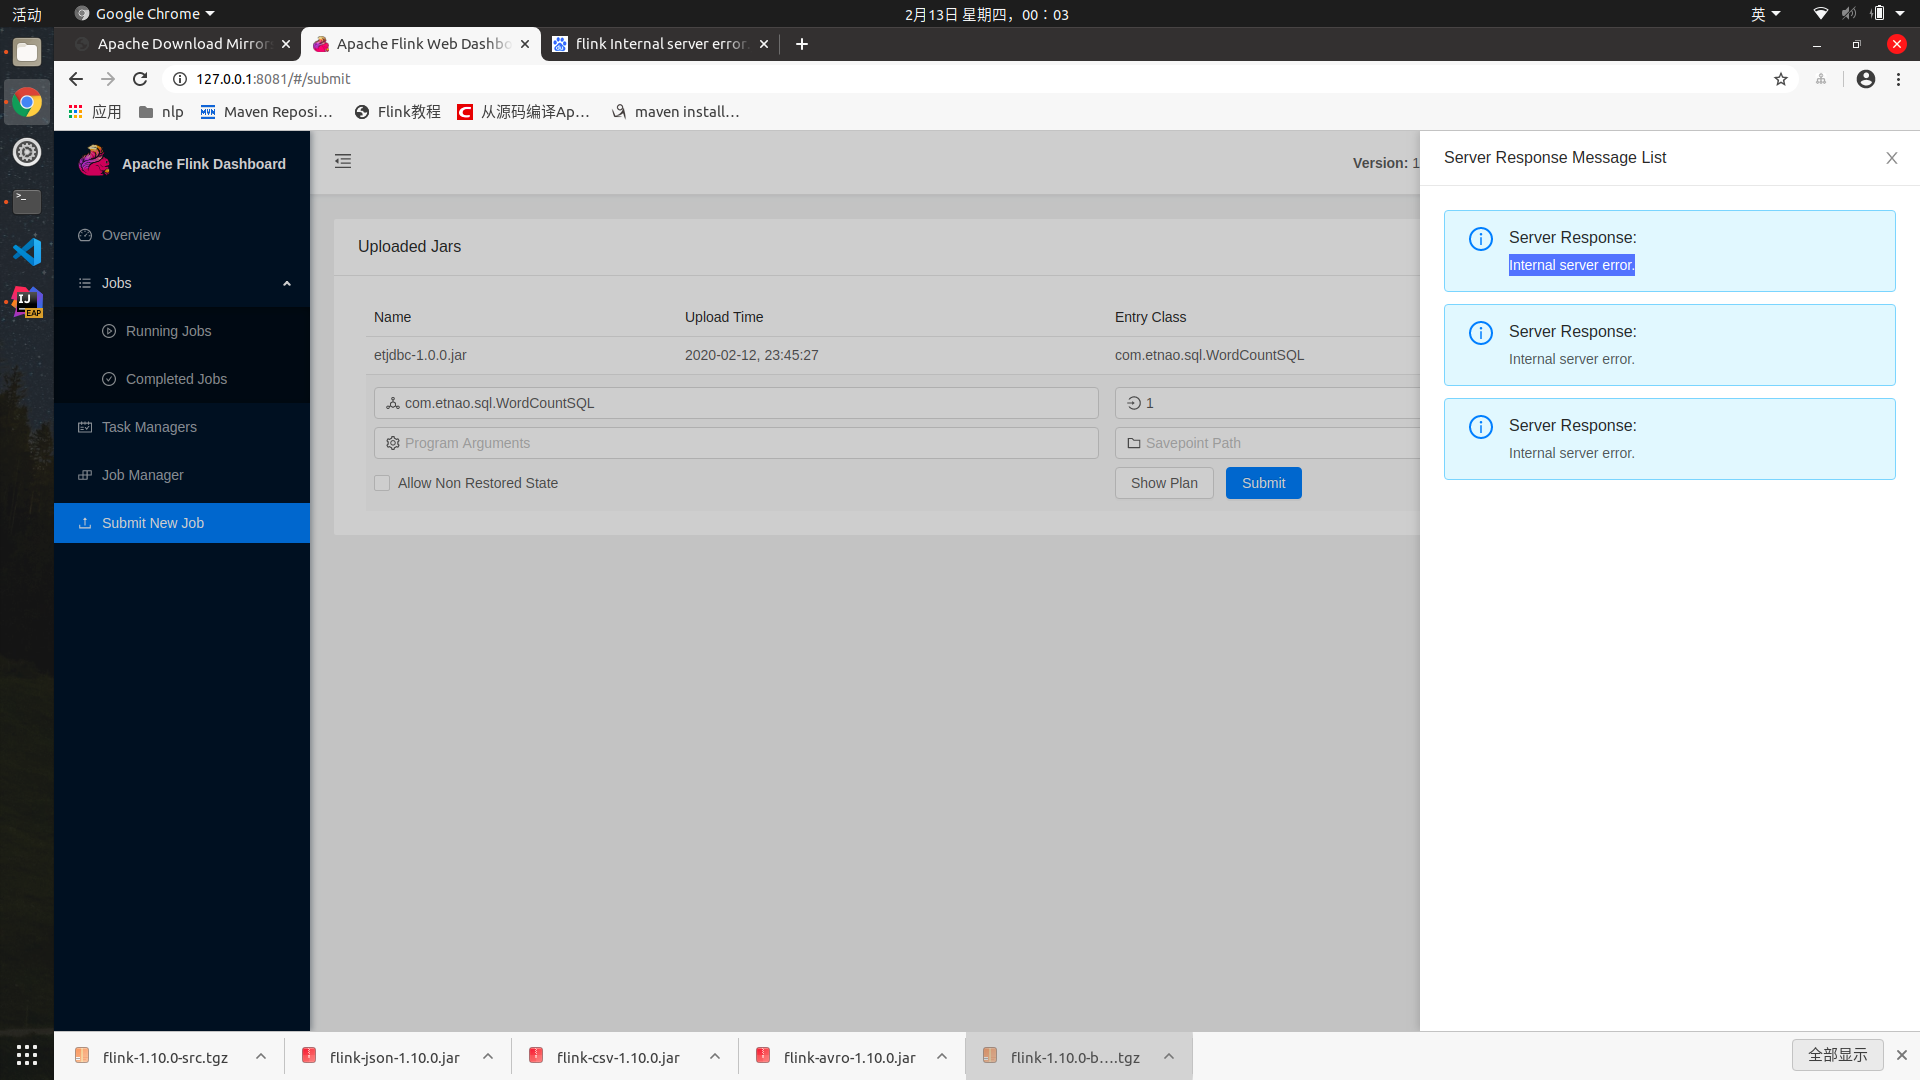
Task: Reload the current page
Action: (140, 79)
